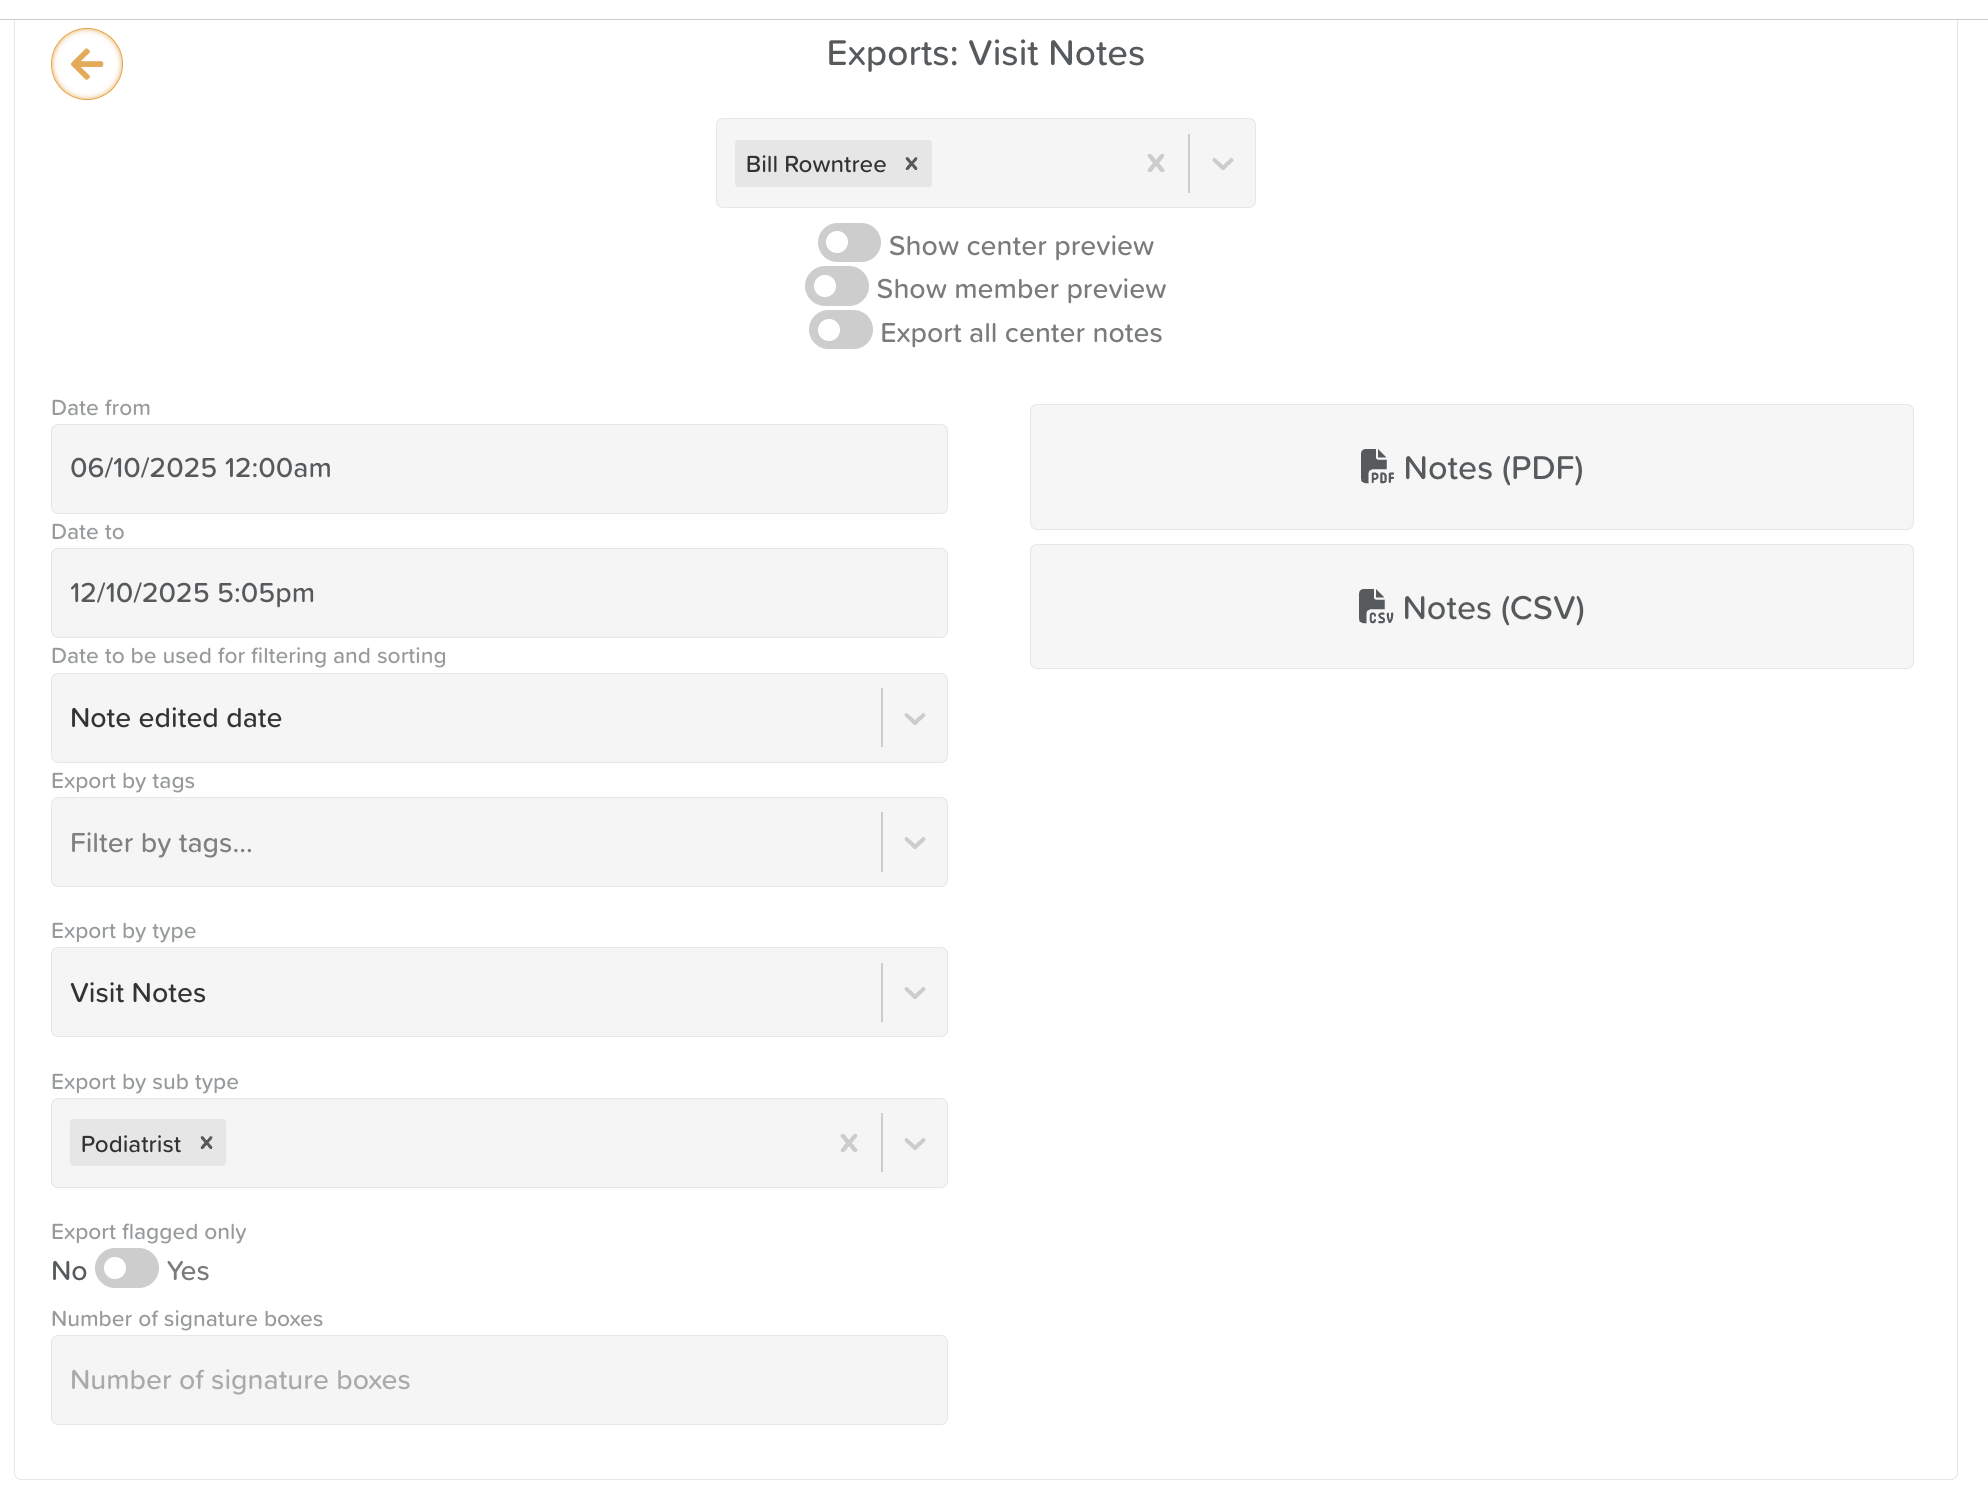Clear all selected members

pos(1155,164)
